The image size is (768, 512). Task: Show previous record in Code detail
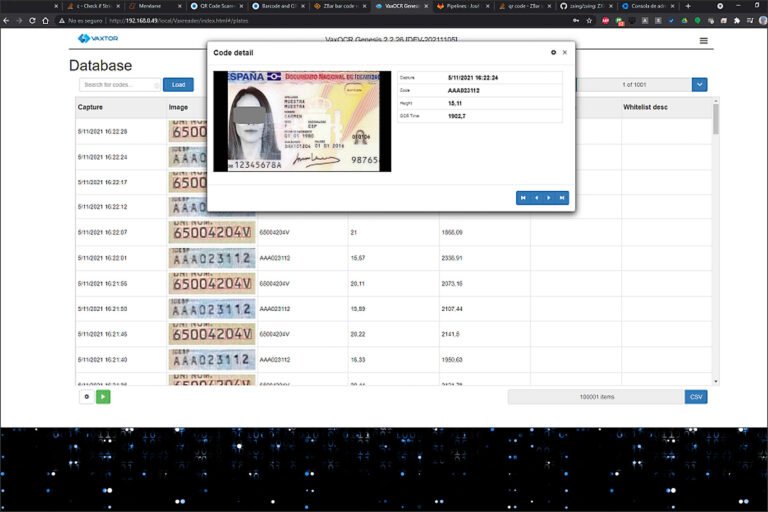click(x=536, y=198)
